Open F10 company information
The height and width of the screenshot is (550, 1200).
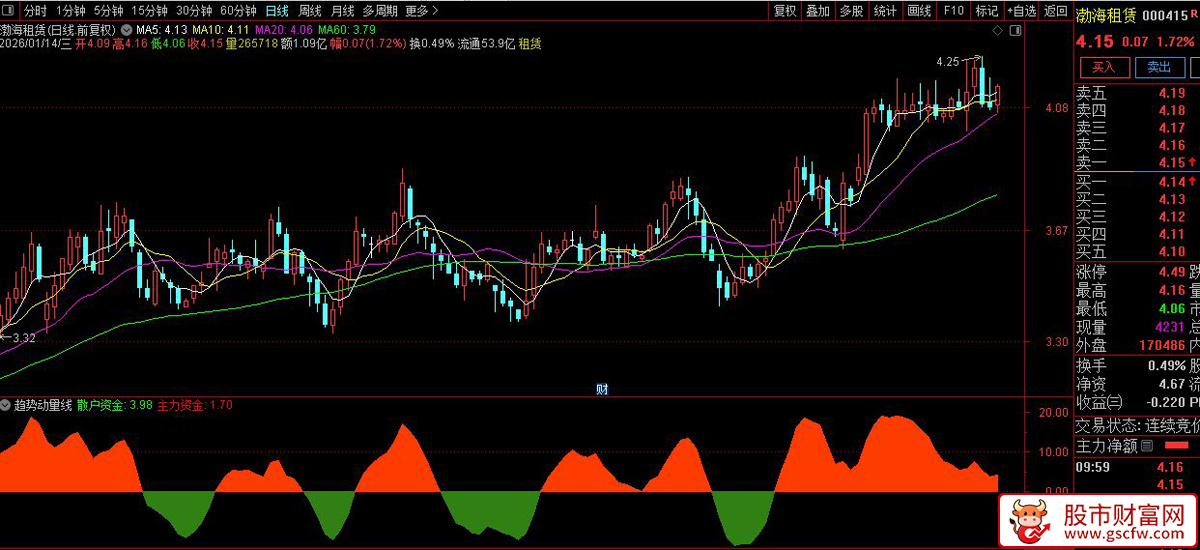[x=953, y=11]
